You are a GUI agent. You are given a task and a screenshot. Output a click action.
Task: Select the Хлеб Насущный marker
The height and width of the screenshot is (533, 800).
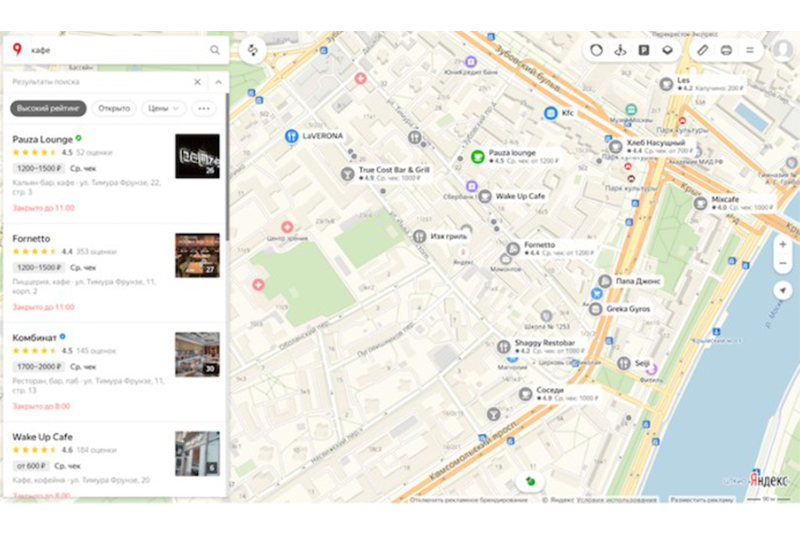coord(615,146)
